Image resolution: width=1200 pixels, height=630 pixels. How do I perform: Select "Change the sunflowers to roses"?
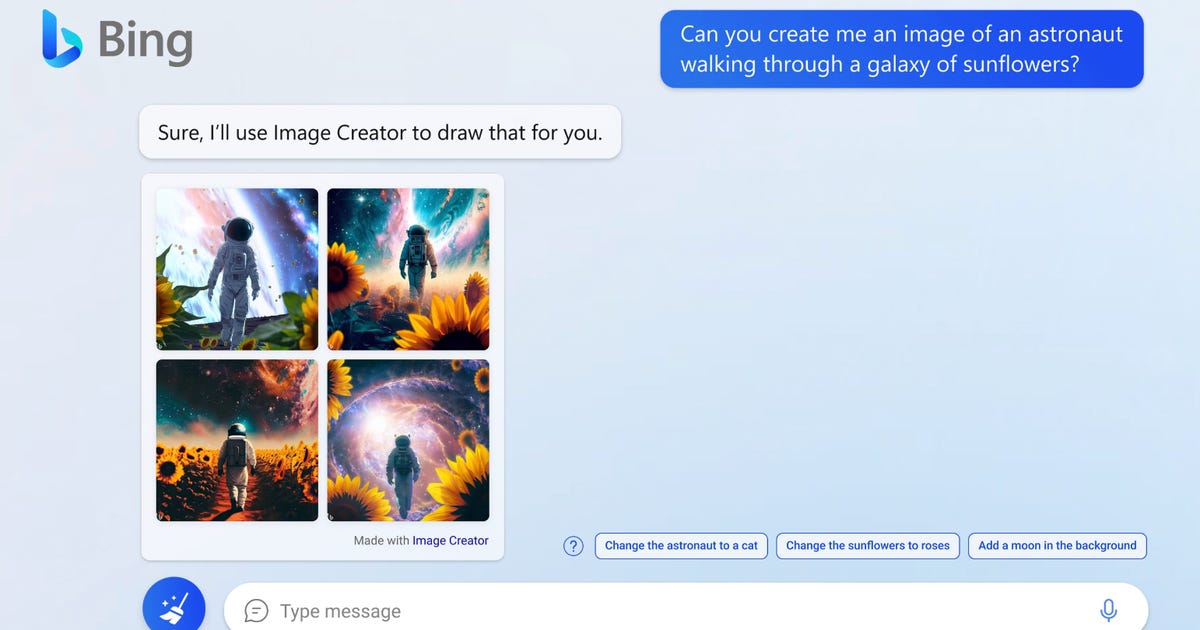click(x=868, y=546)
